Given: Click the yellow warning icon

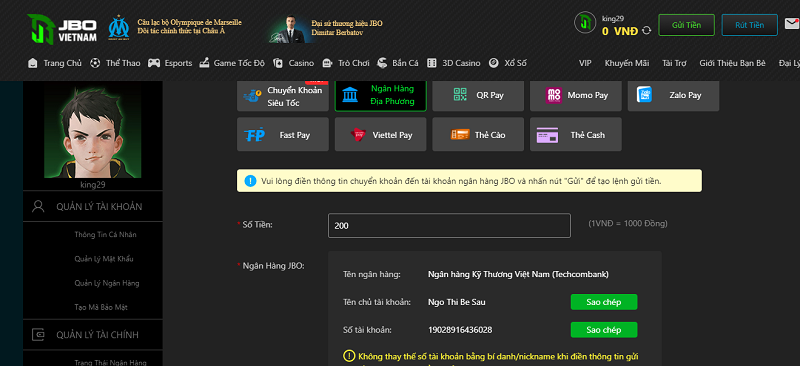Looking at the screenshot, I should click(x=349, y=356).
